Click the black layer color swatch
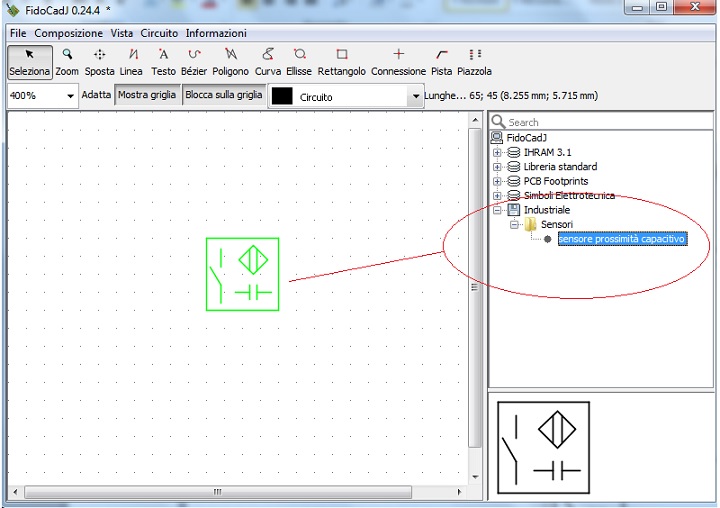Viewport: 720px width, 508px height. (x=283, y=97)
